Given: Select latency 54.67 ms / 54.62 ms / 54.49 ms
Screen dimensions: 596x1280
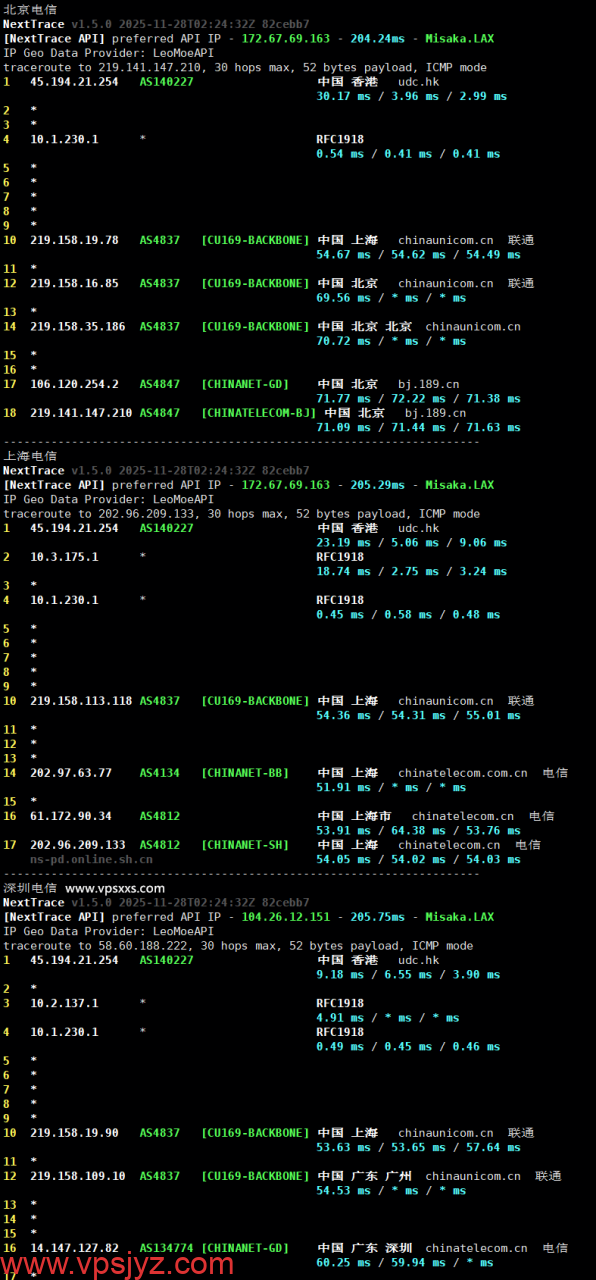Looking at the screenshot, I should point(418,254).
